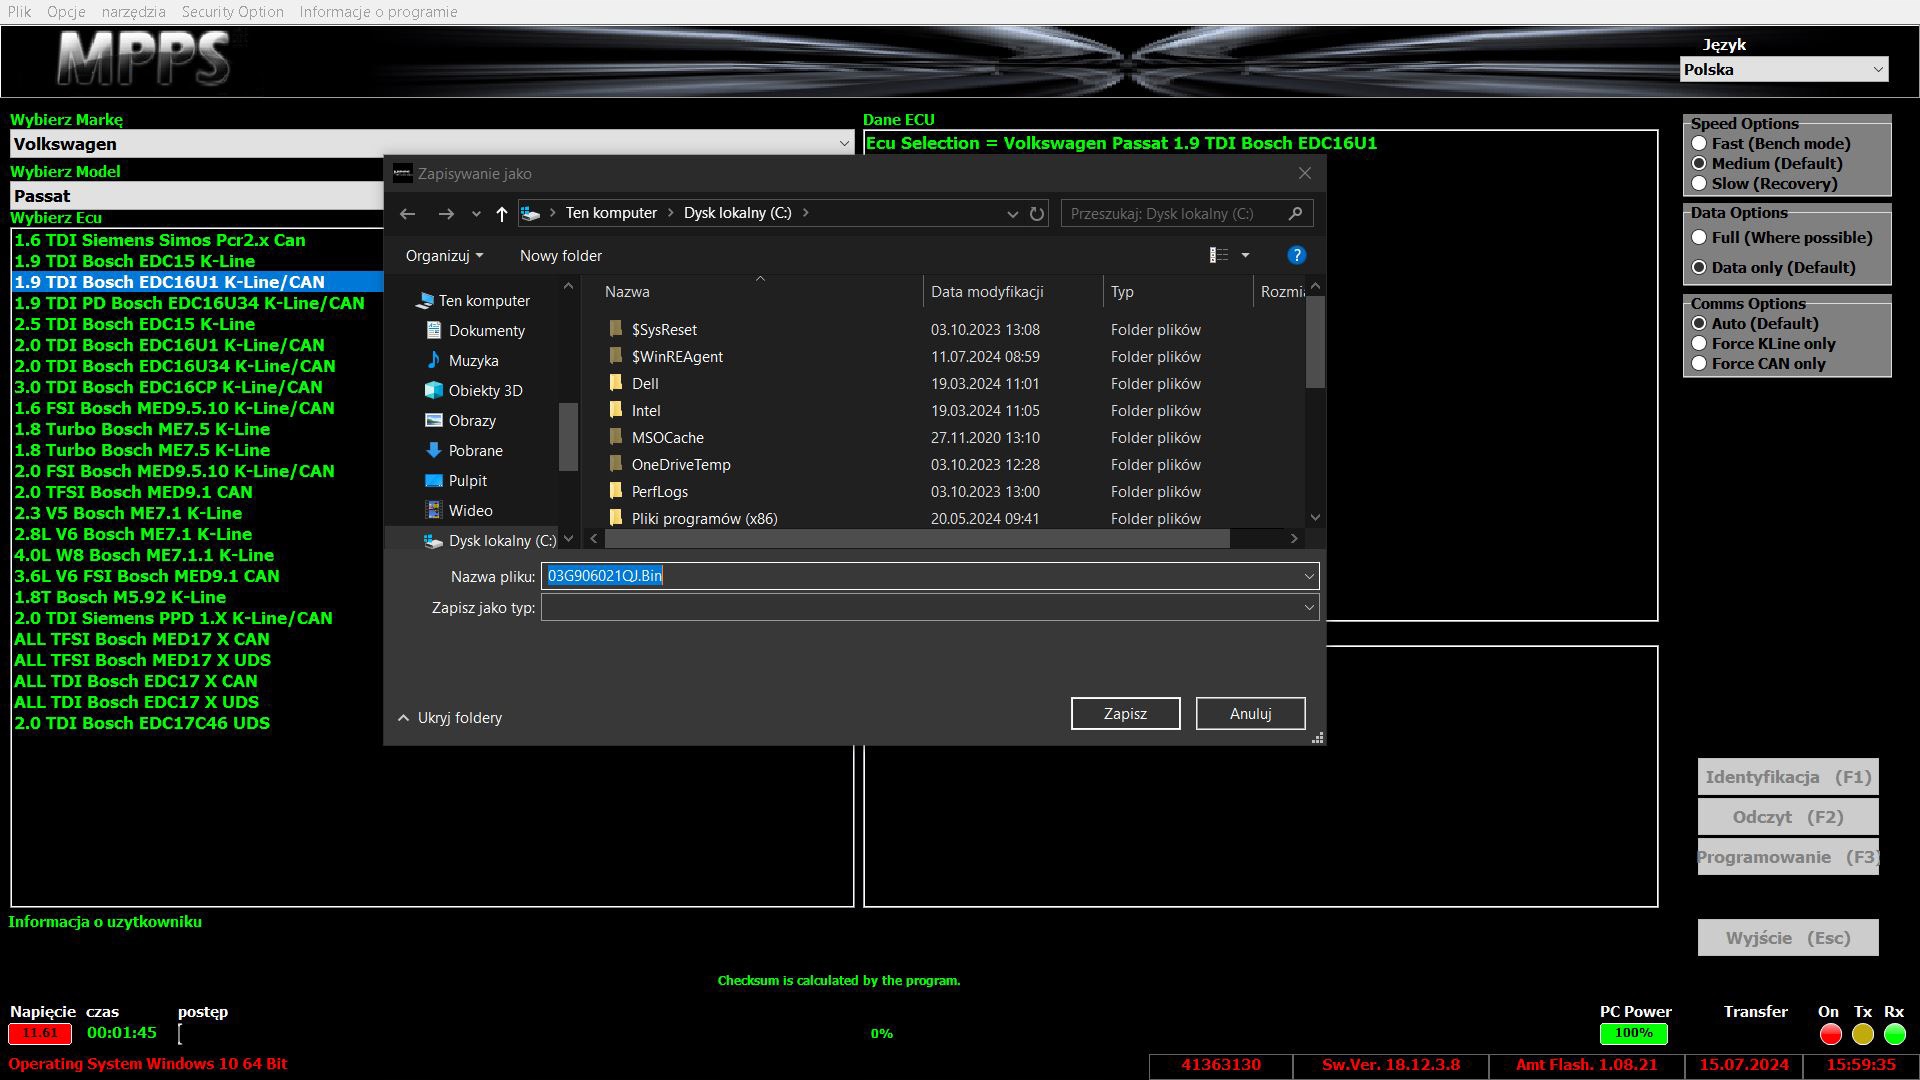
Task: Open the narzędzia menu
Action: tap(133, 12)
